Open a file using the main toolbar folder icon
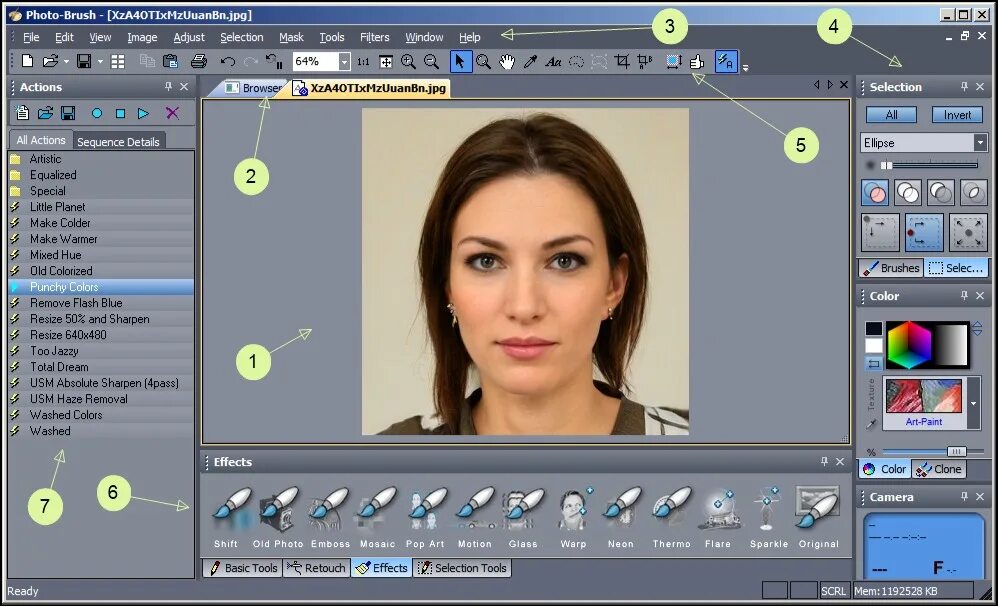 pos(50,62)
